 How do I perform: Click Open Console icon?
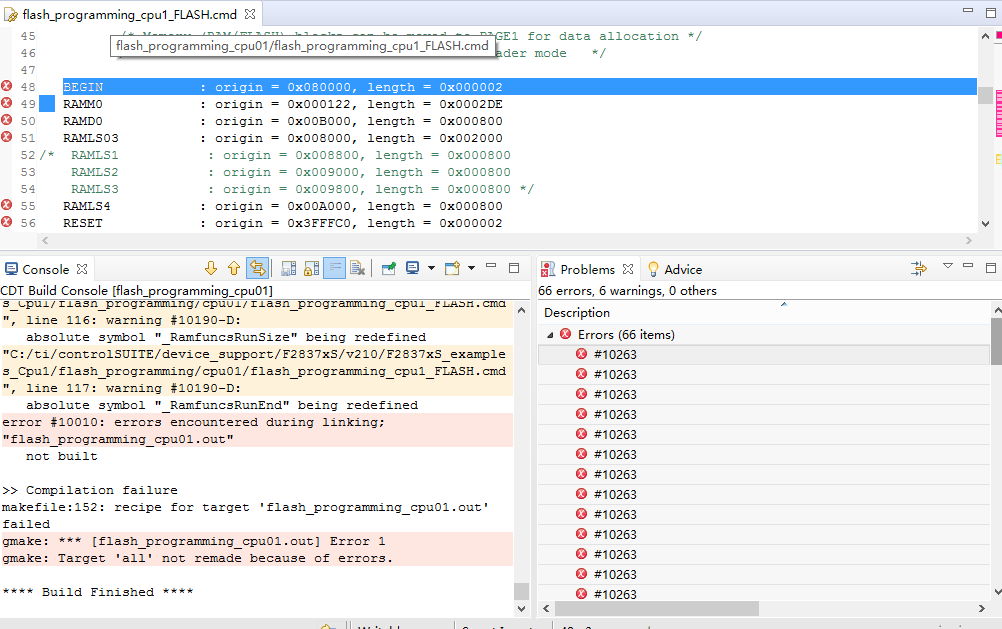[x=452, y=268]
